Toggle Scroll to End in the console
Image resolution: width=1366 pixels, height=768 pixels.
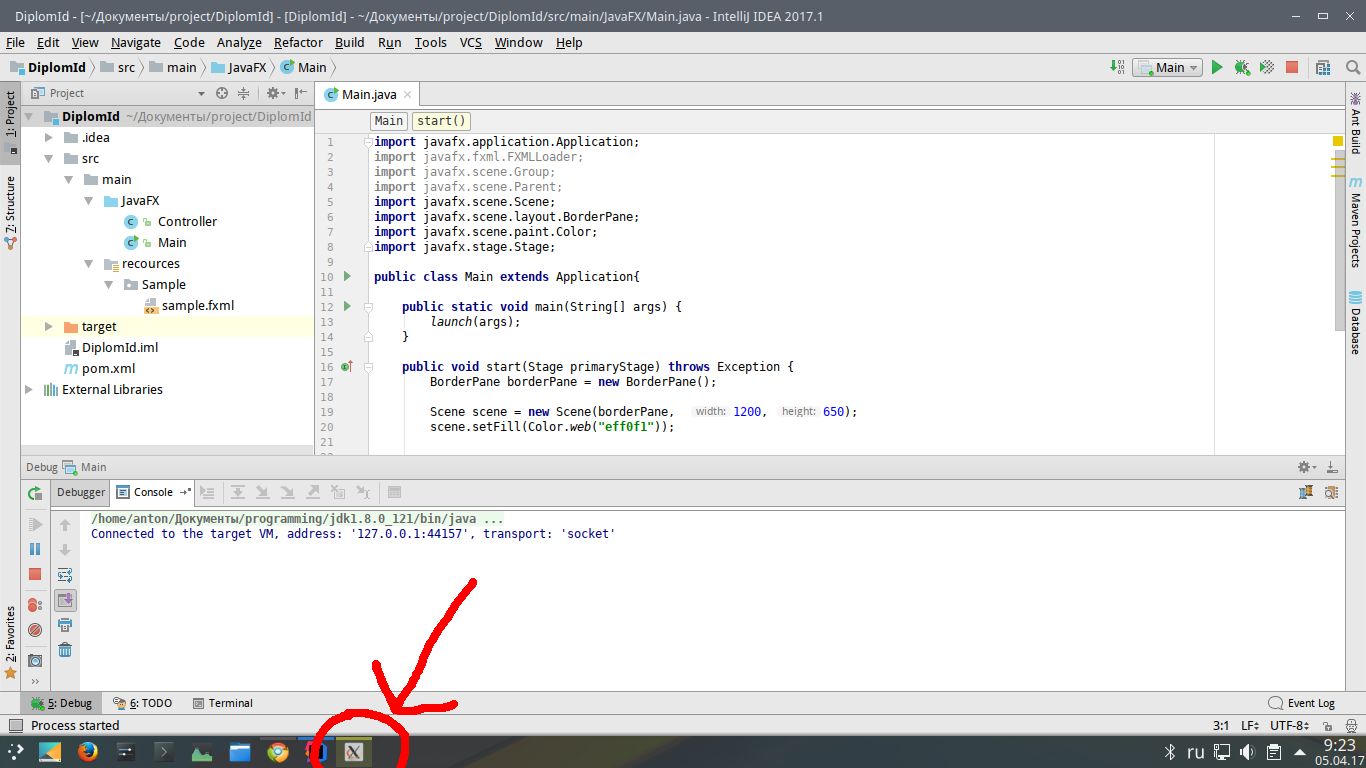click(x=65, y=600)
